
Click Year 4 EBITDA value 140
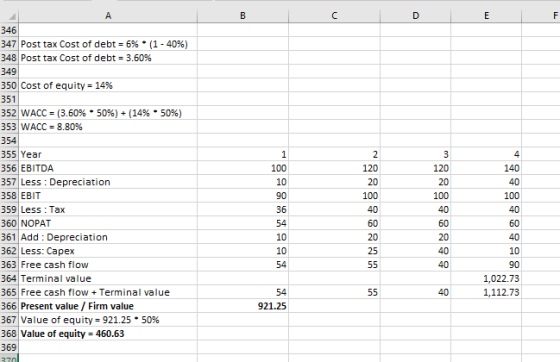pyautogui.click(x=486, y=168)
